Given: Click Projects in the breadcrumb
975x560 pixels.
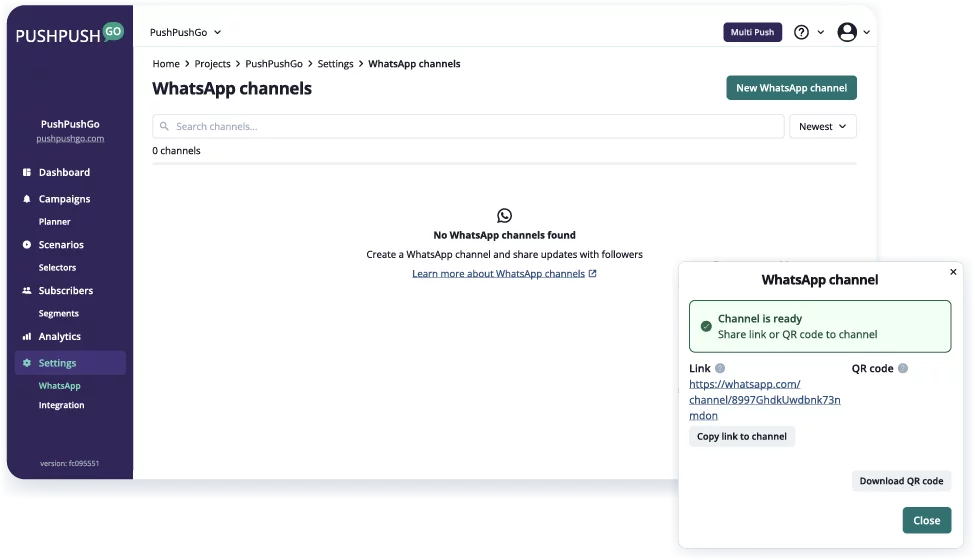Looking at the screenshot, I should [x=212, y=64].
